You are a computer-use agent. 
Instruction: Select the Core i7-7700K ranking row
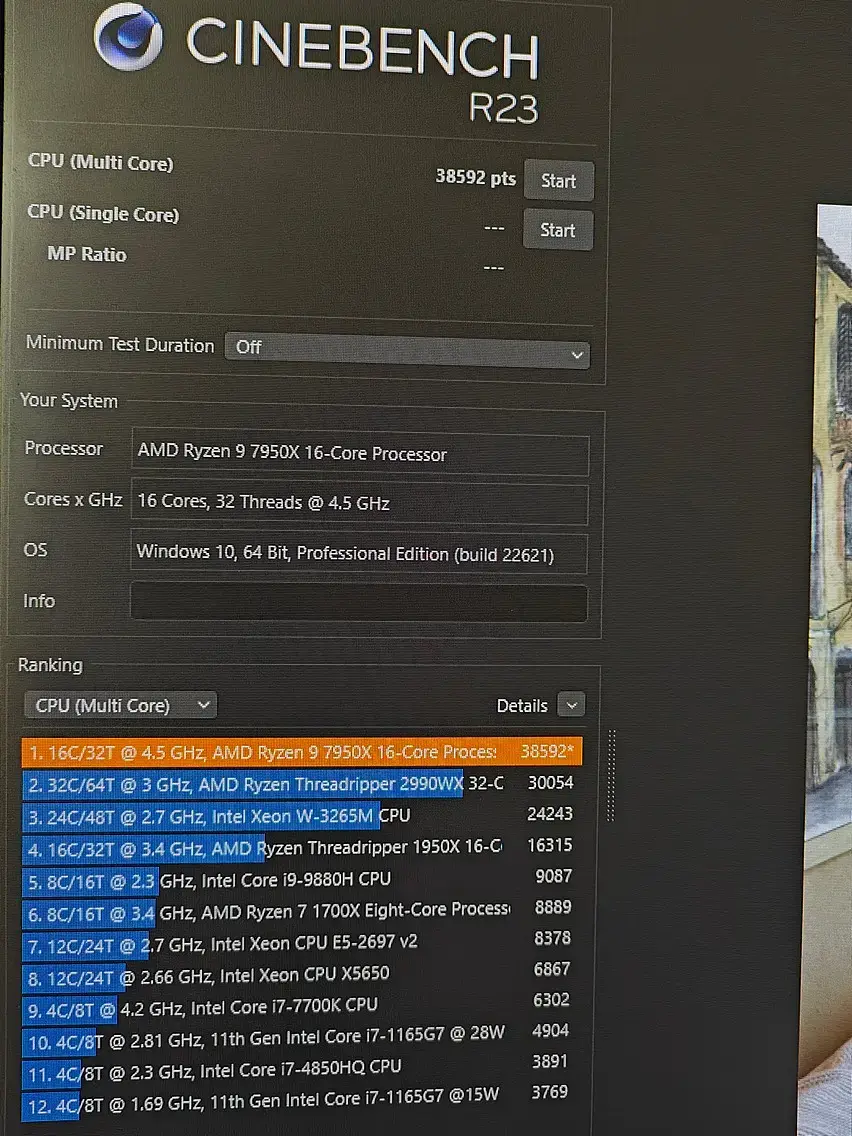(302, 1006)
